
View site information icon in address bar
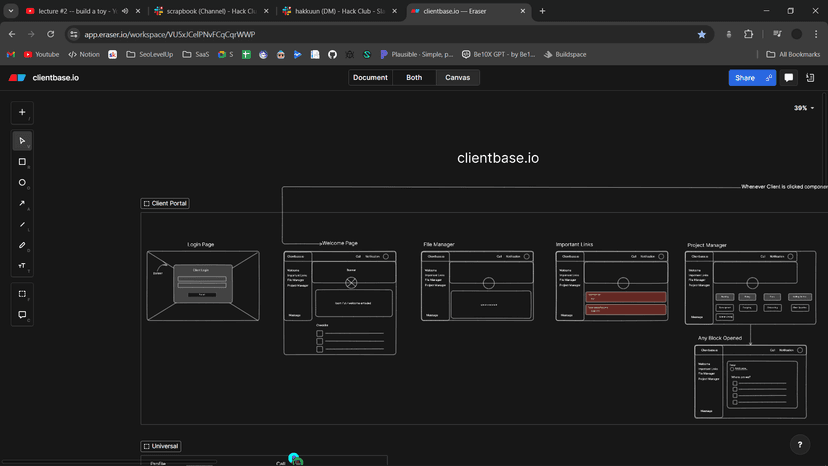coord(74,34)
